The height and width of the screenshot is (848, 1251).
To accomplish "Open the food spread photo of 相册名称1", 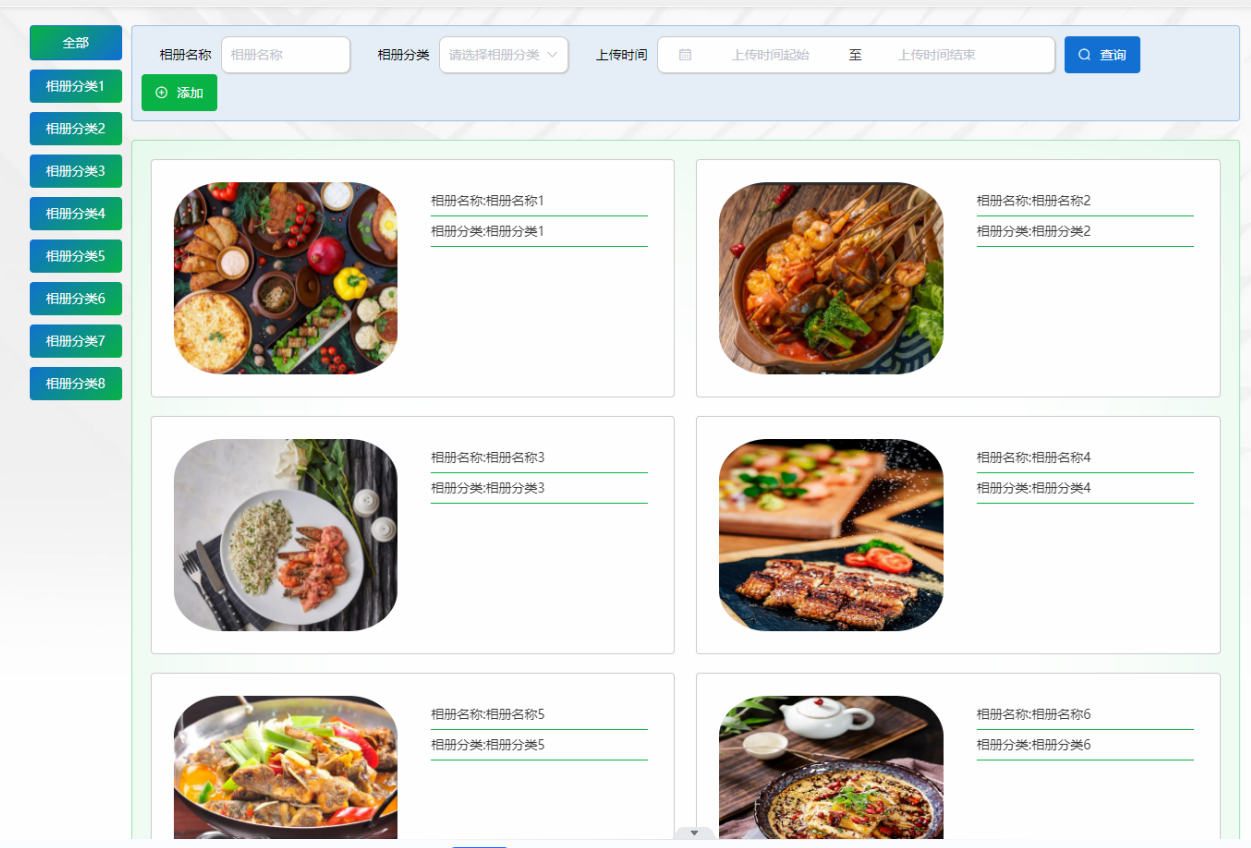I will click(x=286, y=278).
